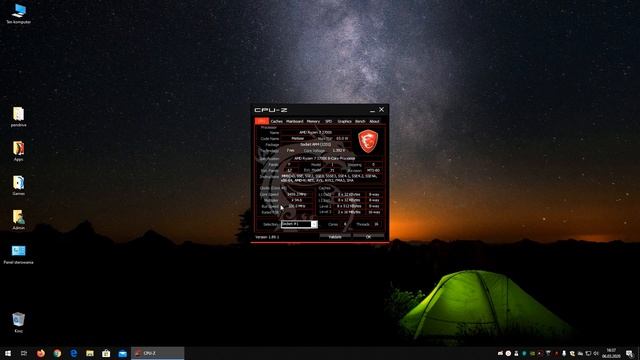Open the Windows Start menu
This screenshot has width=640, height=360.
[x=8, y=353]
